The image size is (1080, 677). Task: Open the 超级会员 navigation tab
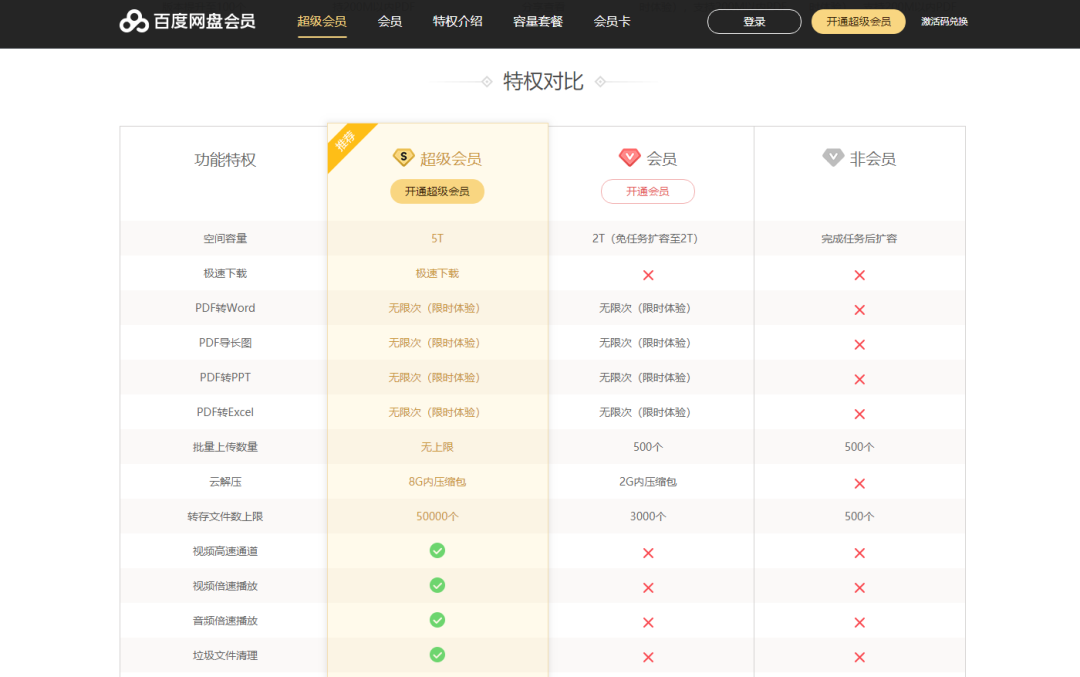(322, 21)
